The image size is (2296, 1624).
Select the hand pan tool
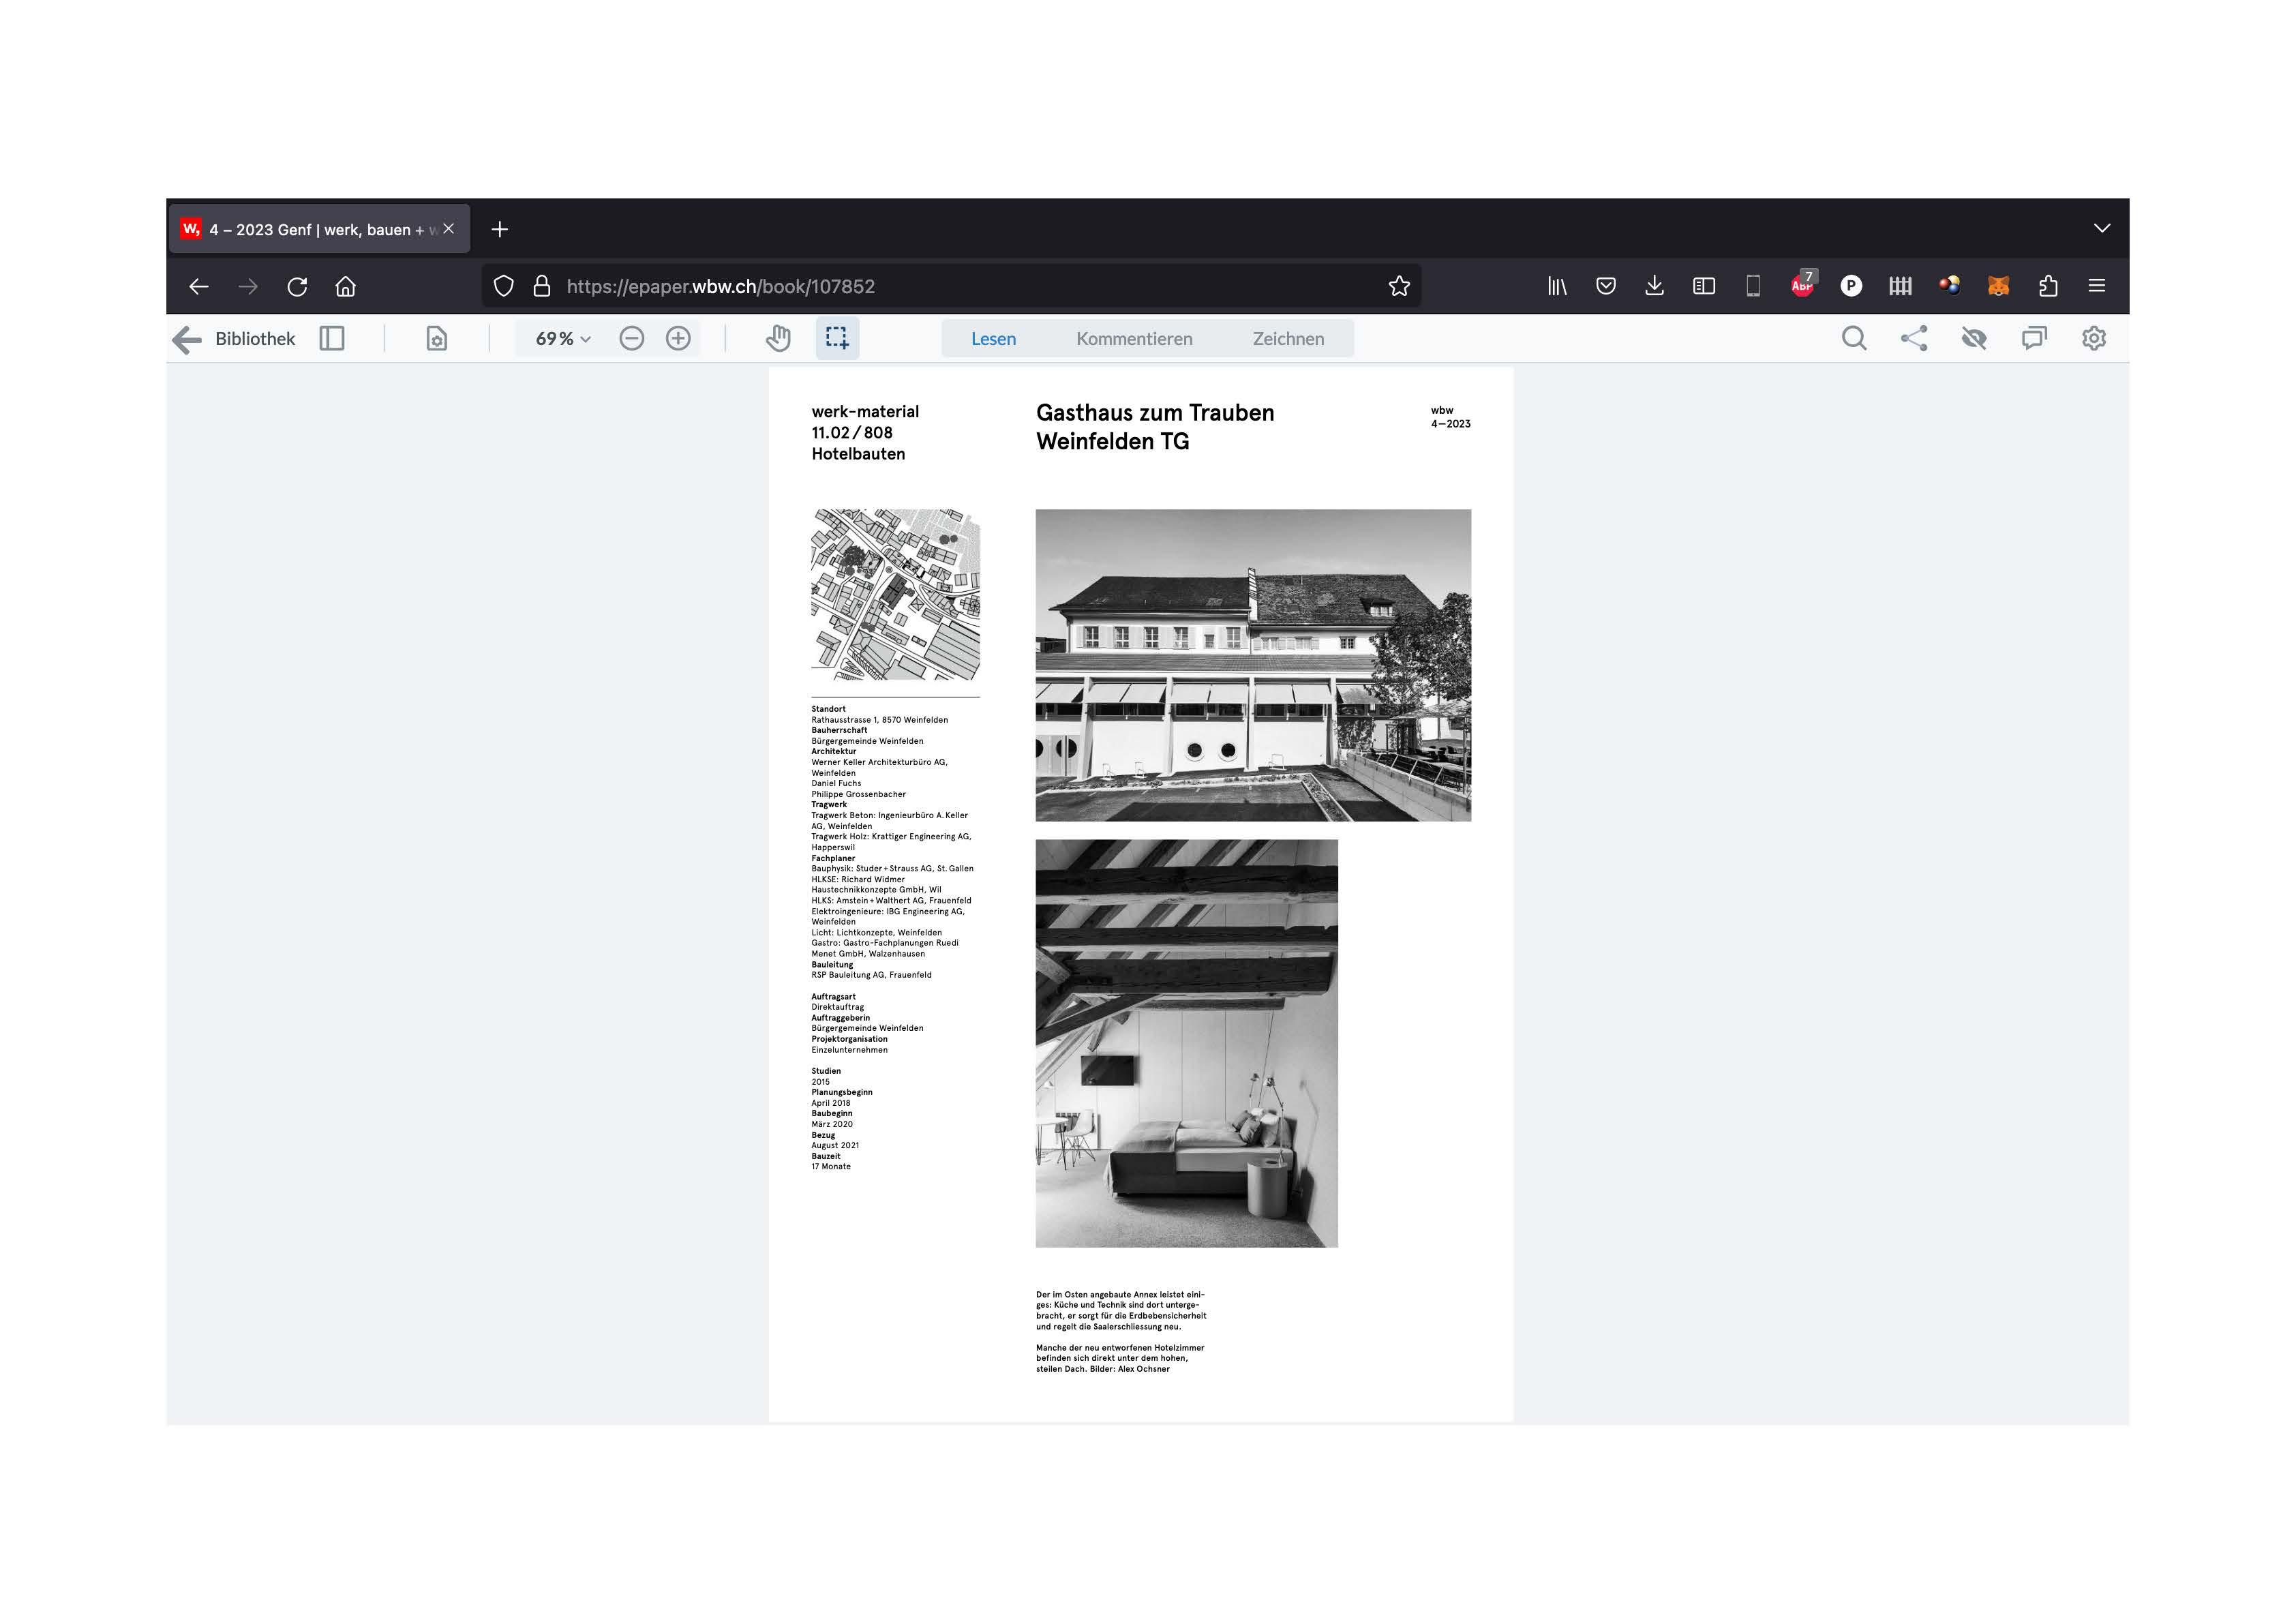[778, 339]
